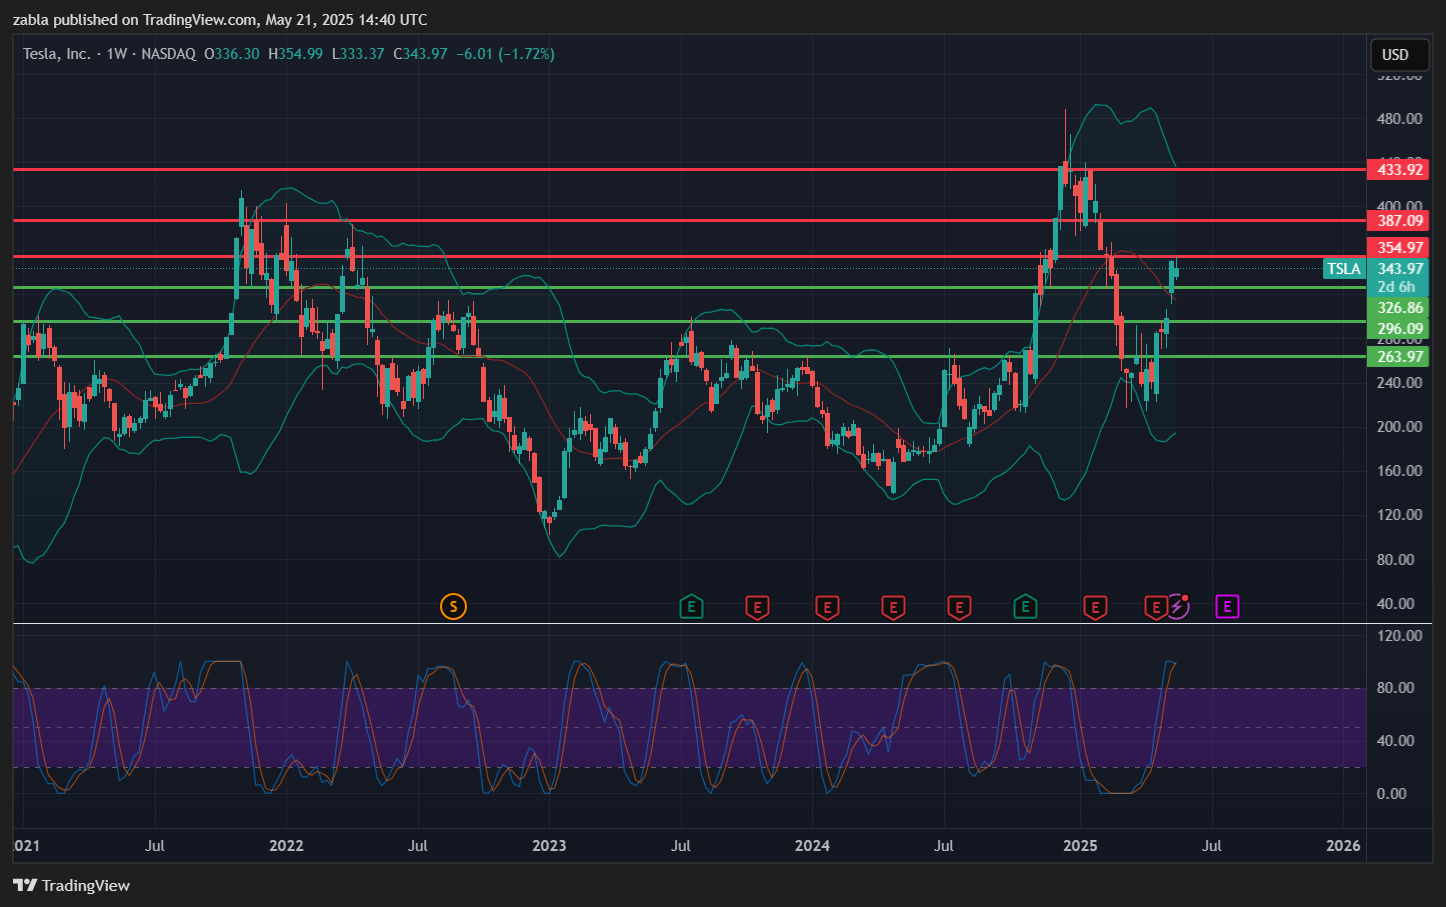The width and height of the screenshot is (1446, 907).
Task: Click the 2022 label on time axis
Action: (x=286, y=846)
